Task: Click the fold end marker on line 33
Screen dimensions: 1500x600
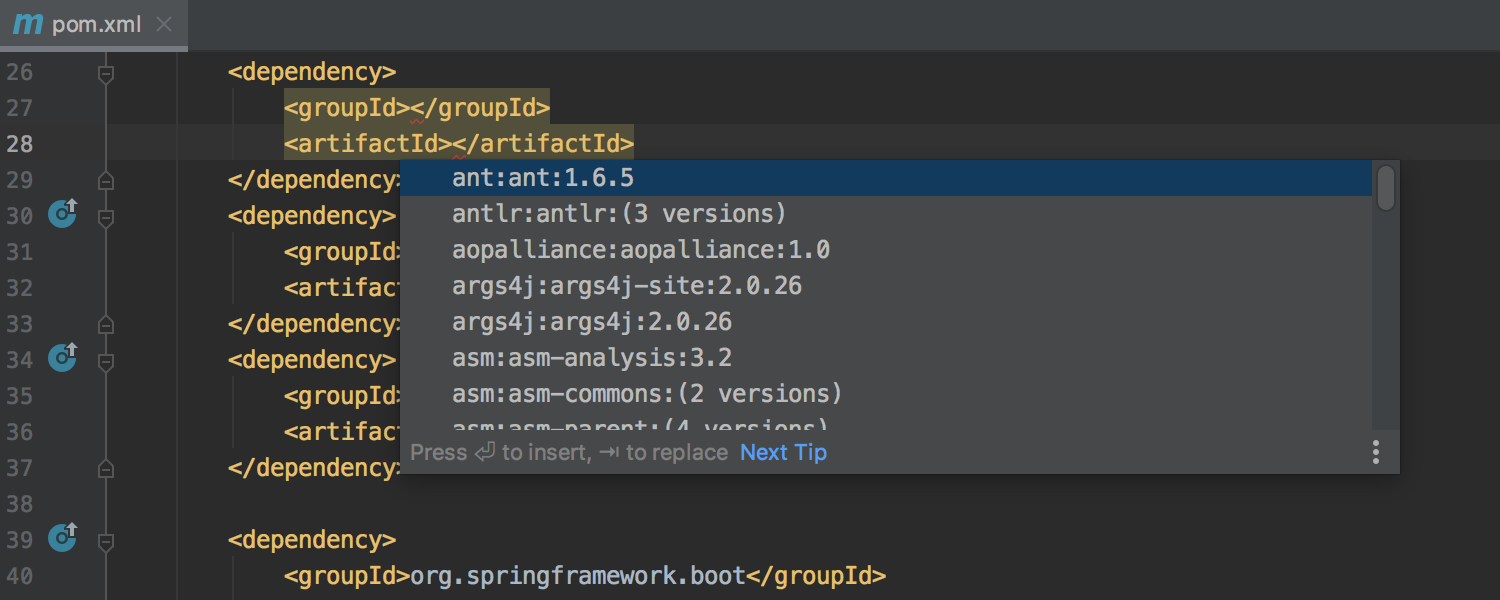Action: click(105, 325)
